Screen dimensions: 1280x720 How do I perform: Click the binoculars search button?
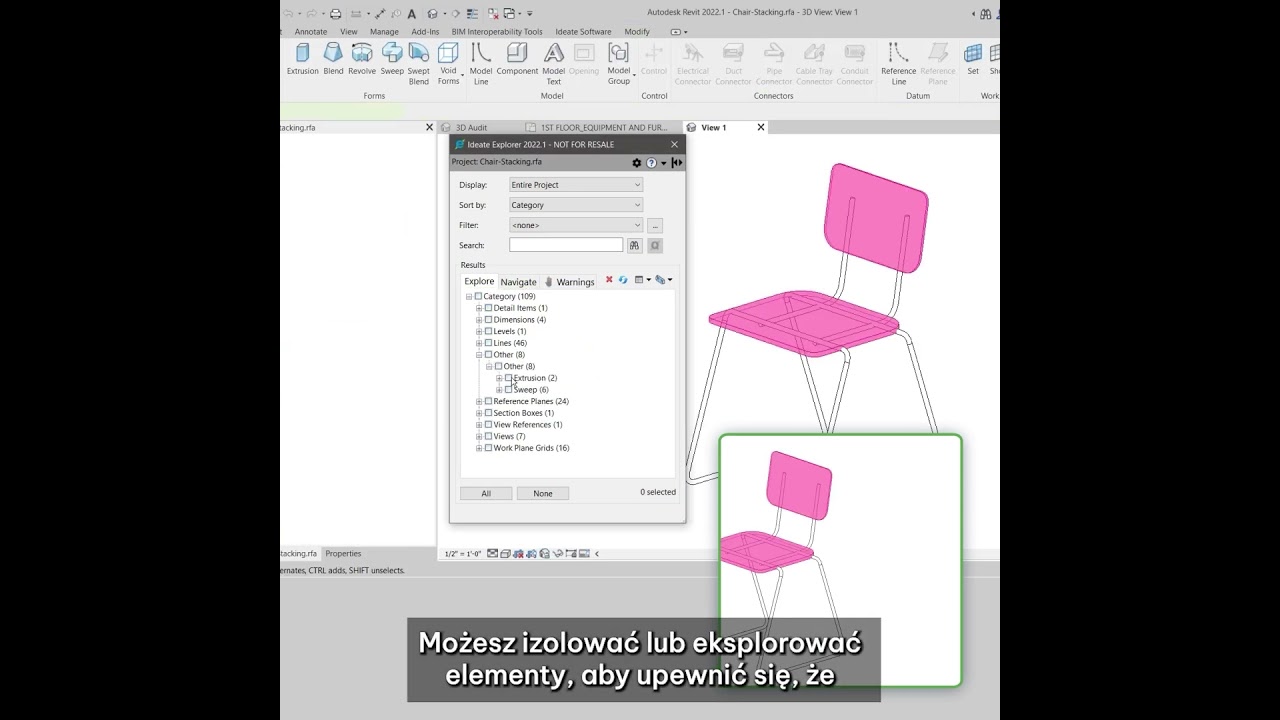[634, 245]
